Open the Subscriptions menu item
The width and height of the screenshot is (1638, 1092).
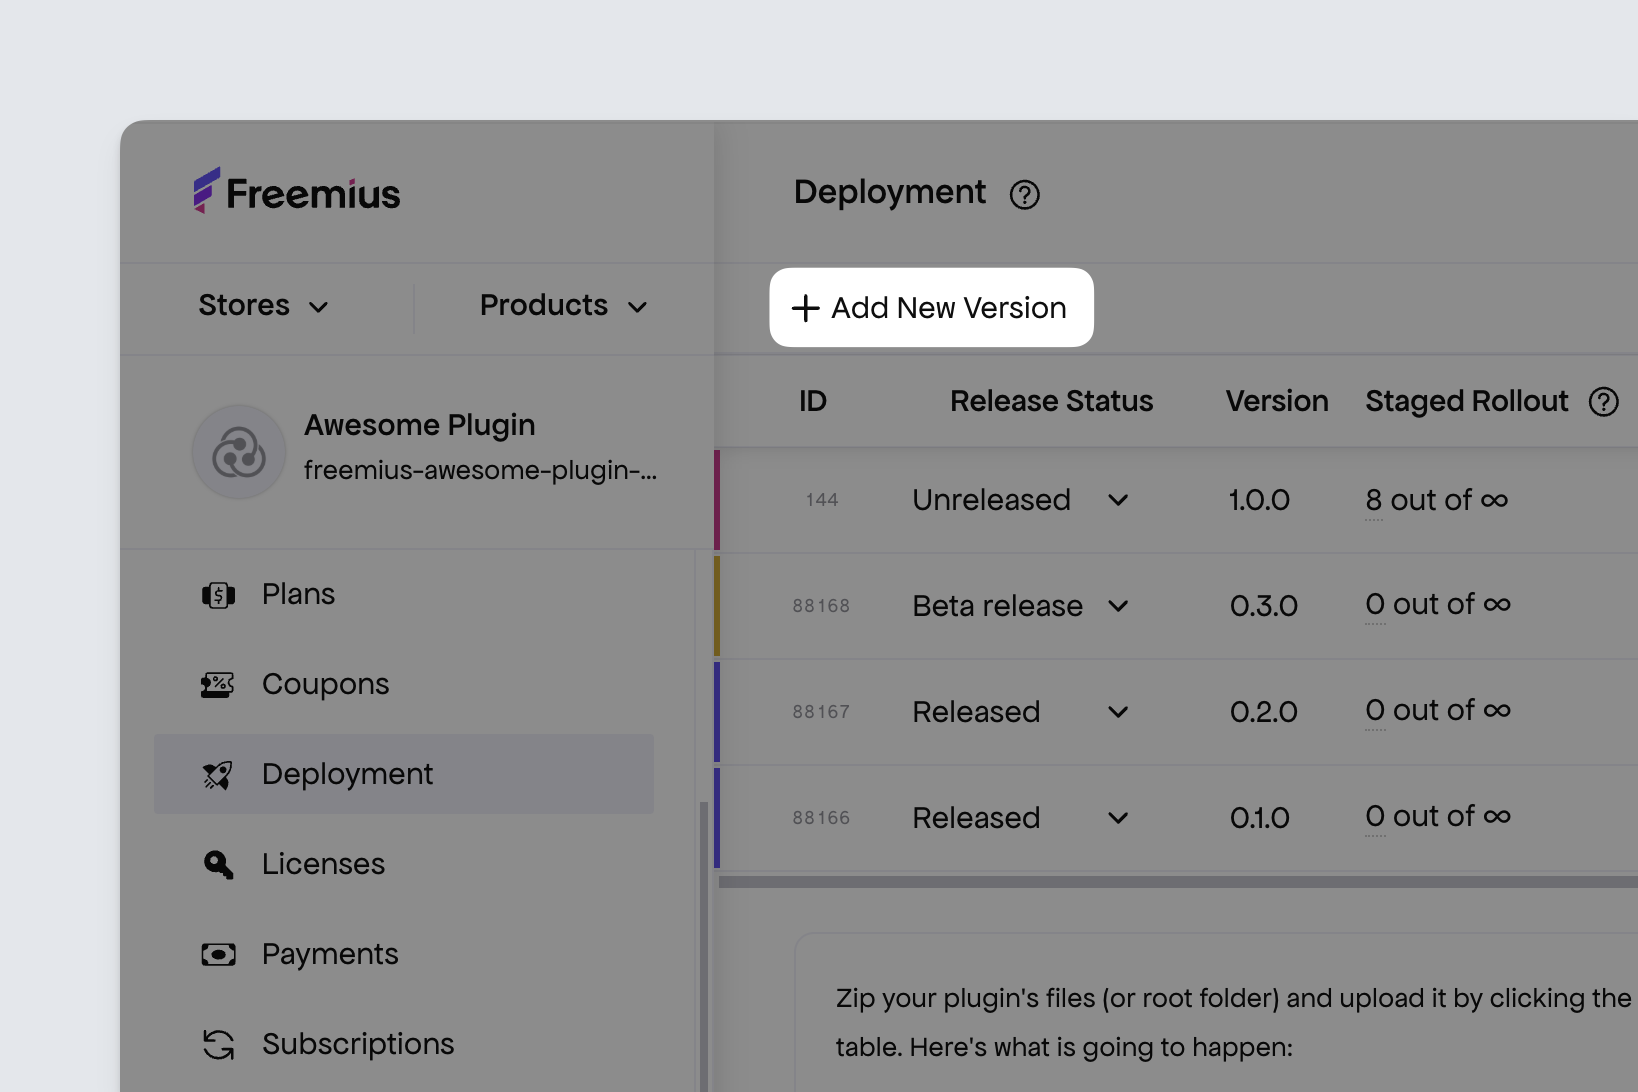coord(404,1044)
